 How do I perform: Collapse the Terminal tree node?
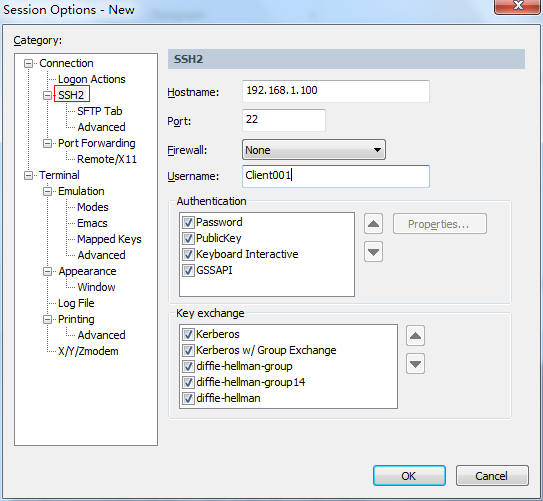[x=28, y=176]
